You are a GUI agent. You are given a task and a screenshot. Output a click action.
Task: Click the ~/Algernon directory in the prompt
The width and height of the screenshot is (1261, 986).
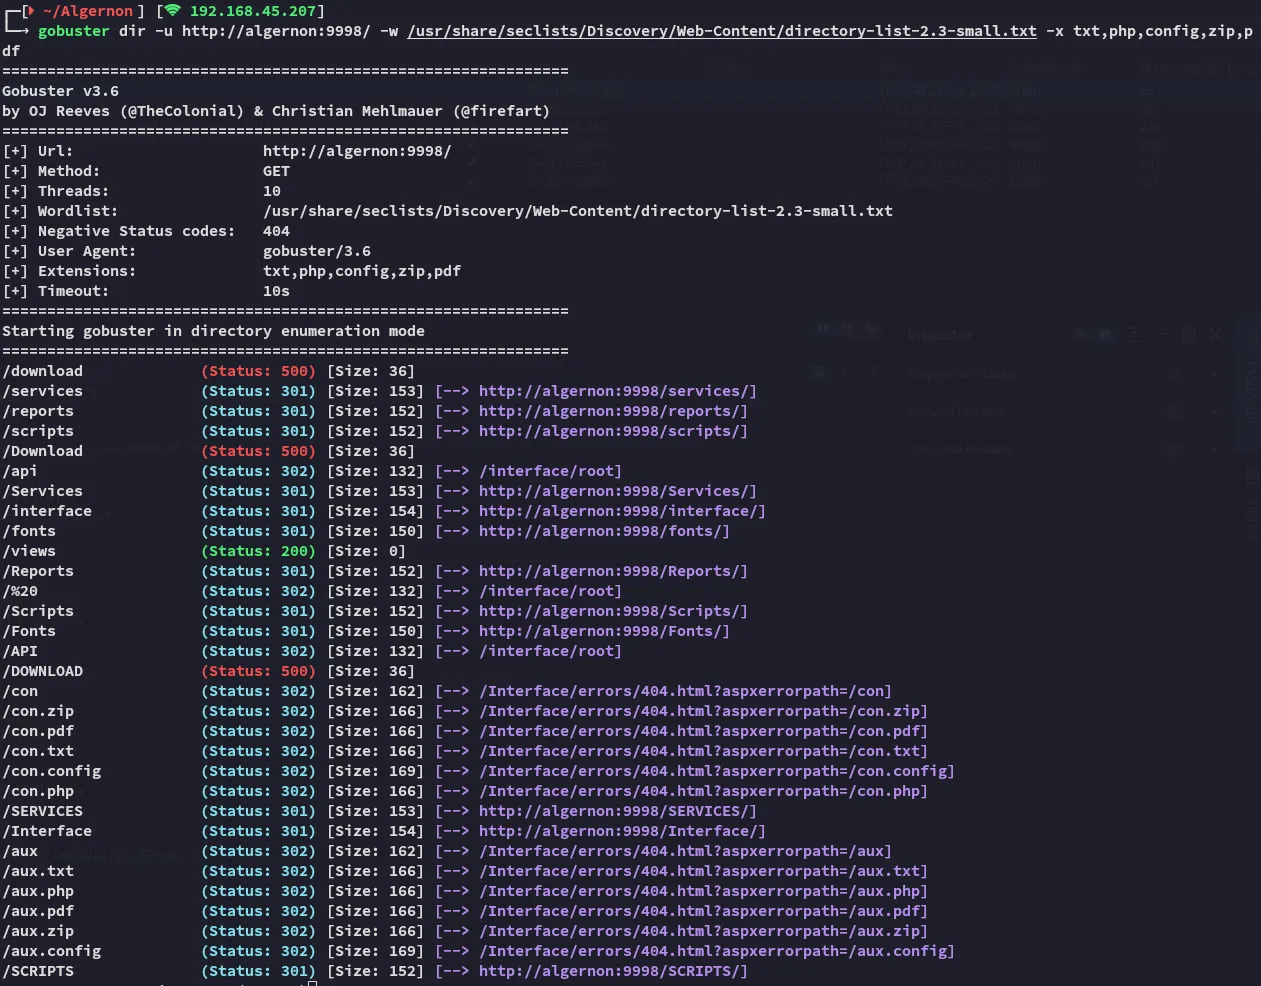[88, 11]
